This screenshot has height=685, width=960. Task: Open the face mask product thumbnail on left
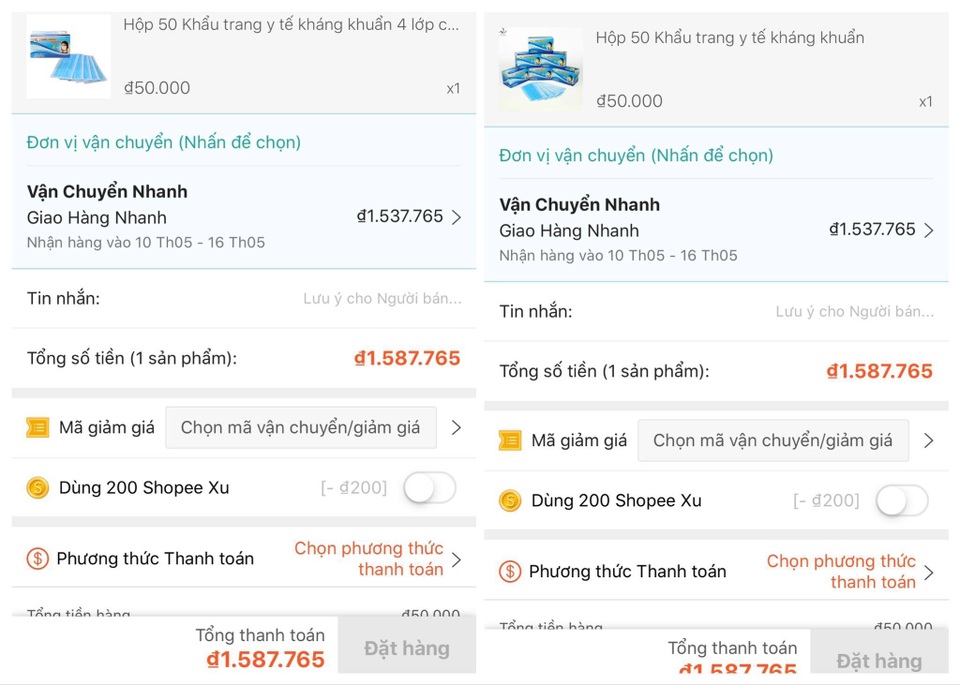coord(68,56)
